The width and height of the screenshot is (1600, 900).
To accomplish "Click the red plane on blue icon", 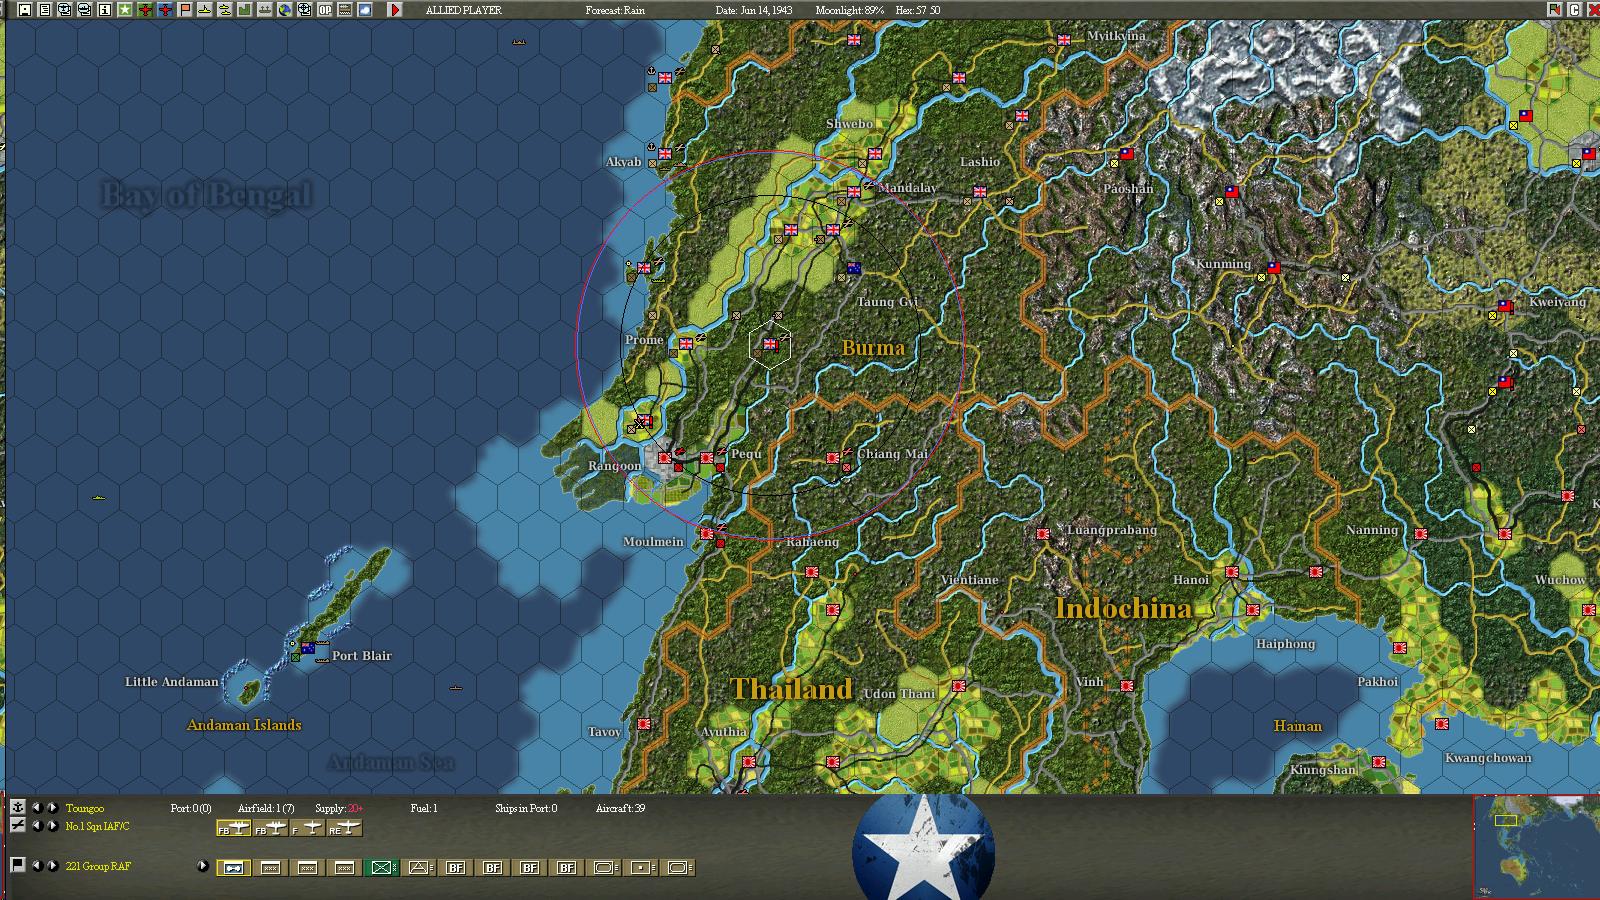I will tap(165, 10).
